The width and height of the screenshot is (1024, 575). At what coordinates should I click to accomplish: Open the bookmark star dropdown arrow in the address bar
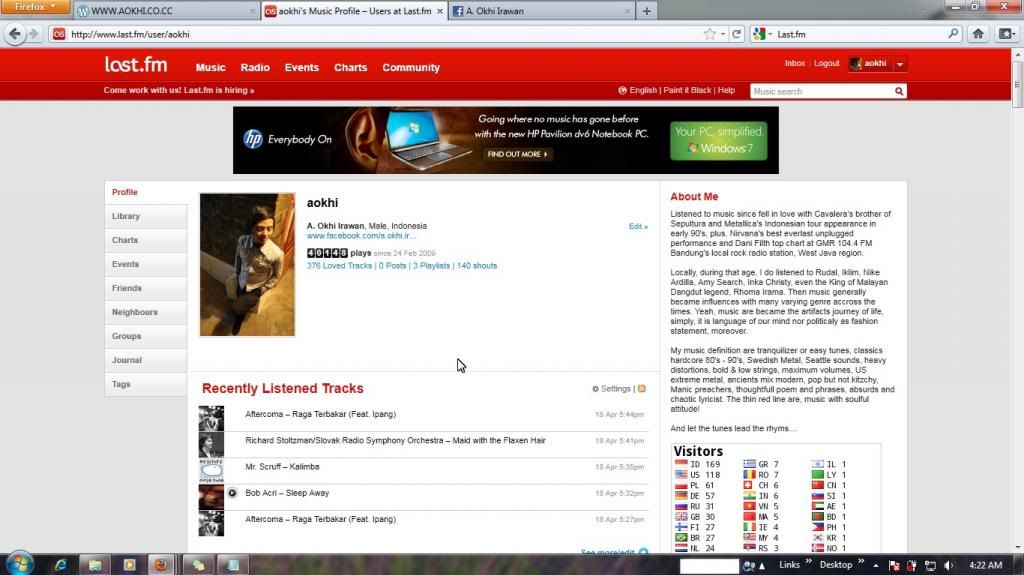[x=722, y=34]
